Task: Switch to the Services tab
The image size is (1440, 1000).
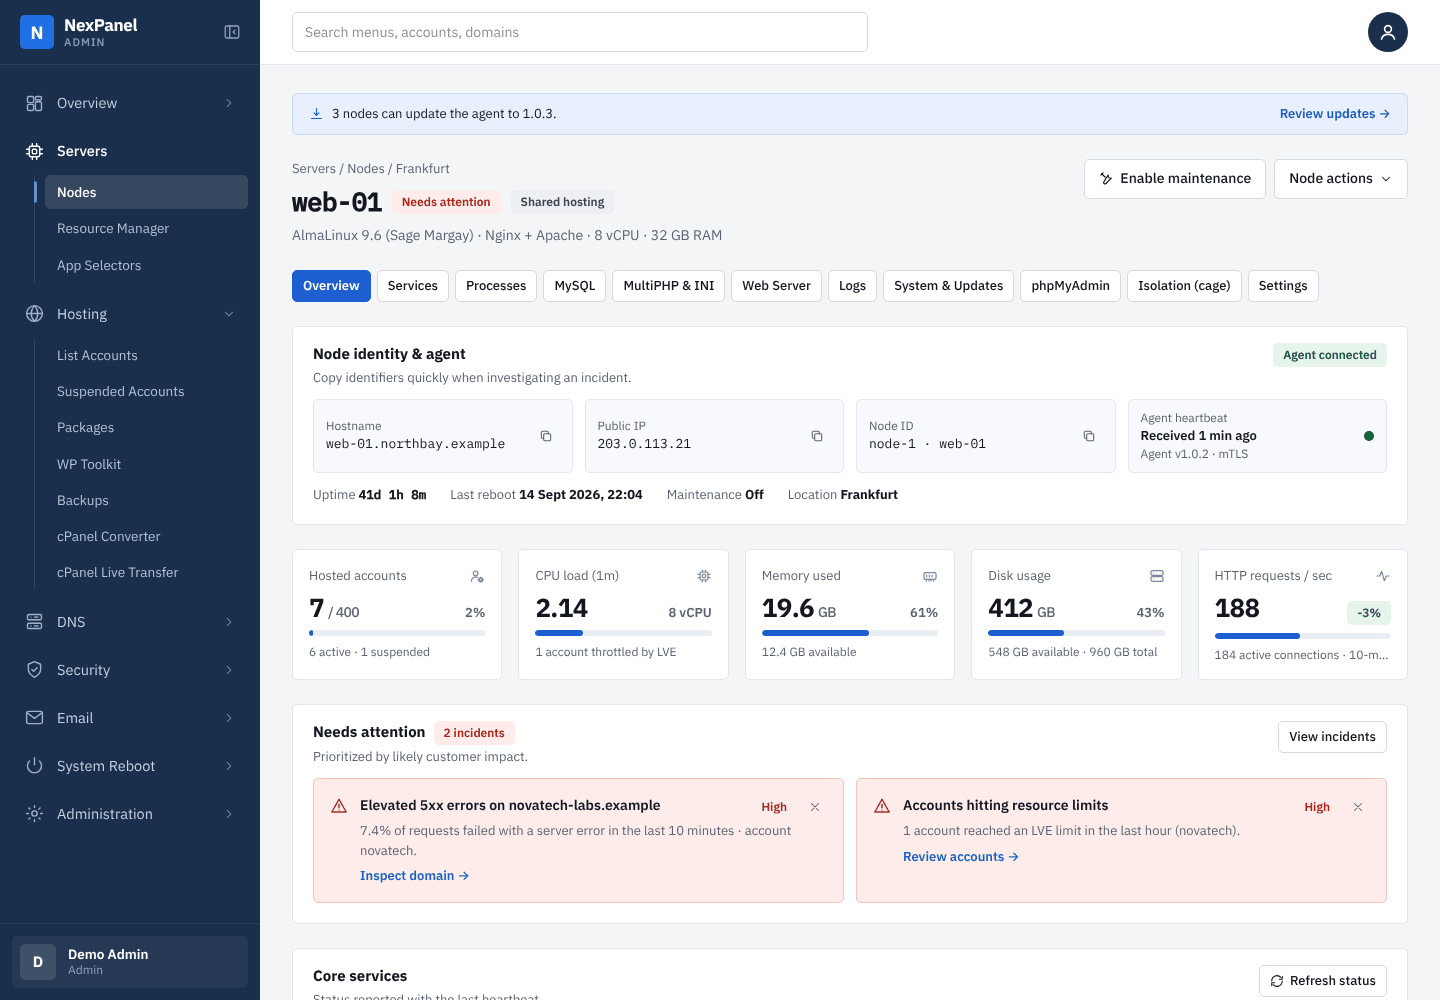Action: point(413,286)
